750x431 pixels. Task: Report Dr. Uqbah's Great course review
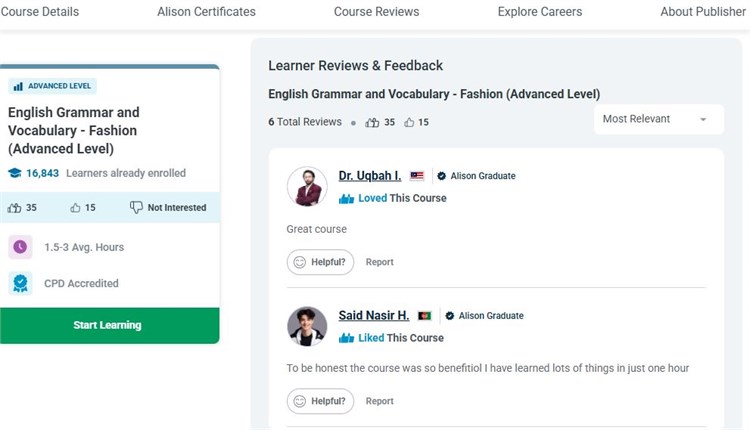tap(380, 262)
